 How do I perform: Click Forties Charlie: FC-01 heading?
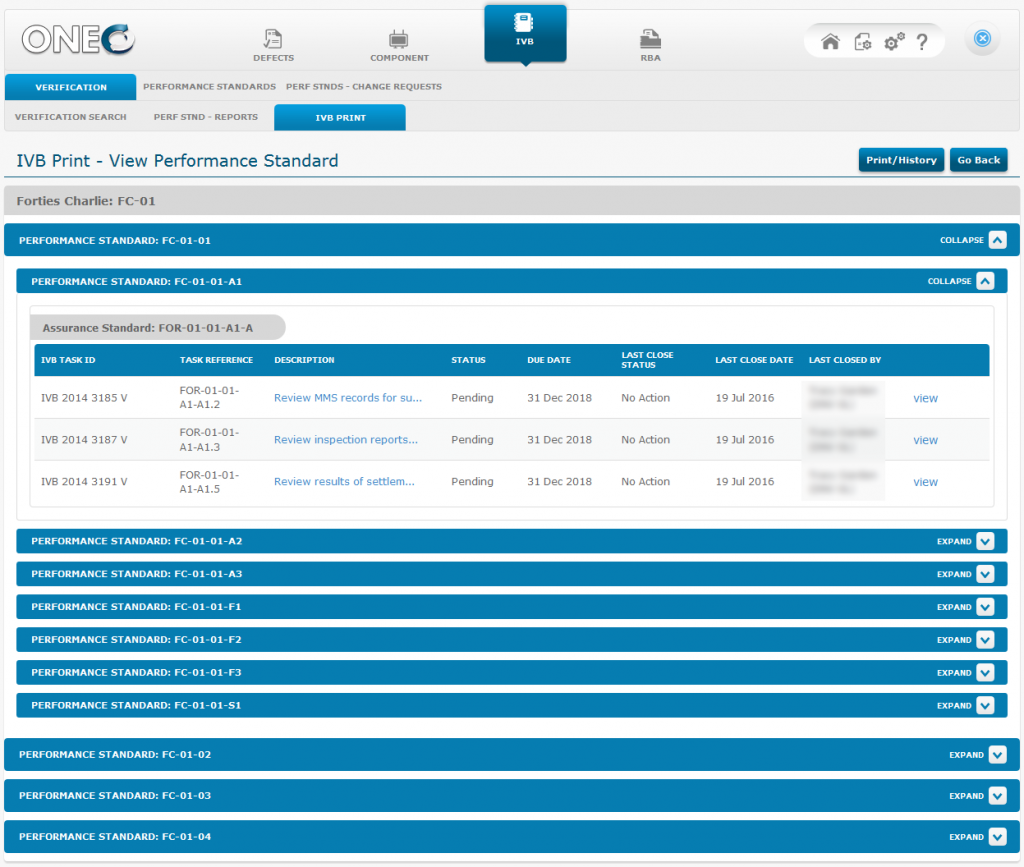coord(86,201)
